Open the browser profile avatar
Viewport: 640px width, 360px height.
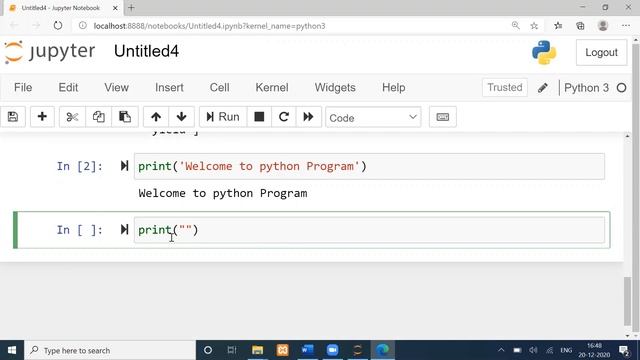coord(603,26)
